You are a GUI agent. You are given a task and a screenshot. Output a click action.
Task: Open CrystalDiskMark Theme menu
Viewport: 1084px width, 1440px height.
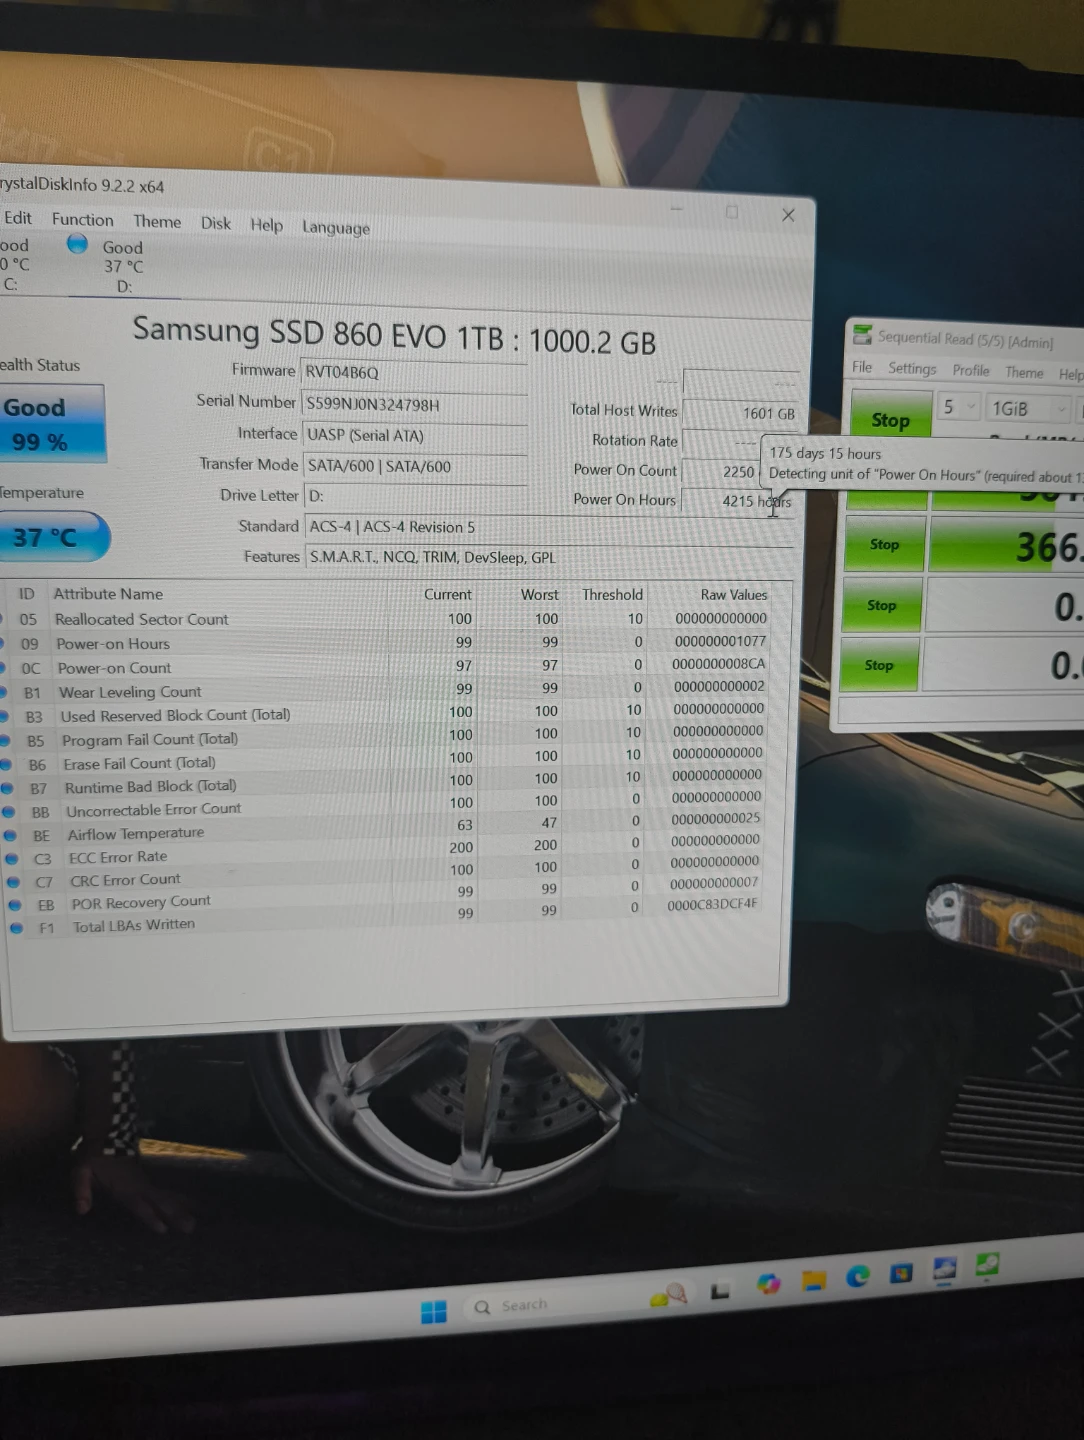[1024, 373]
